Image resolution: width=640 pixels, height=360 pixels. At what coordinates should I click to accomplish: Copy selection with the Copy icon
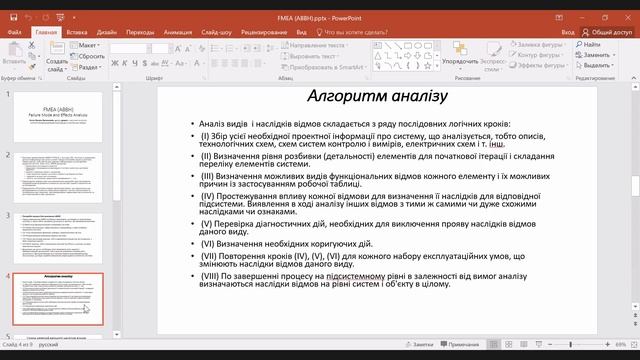[x=32, y=56]
